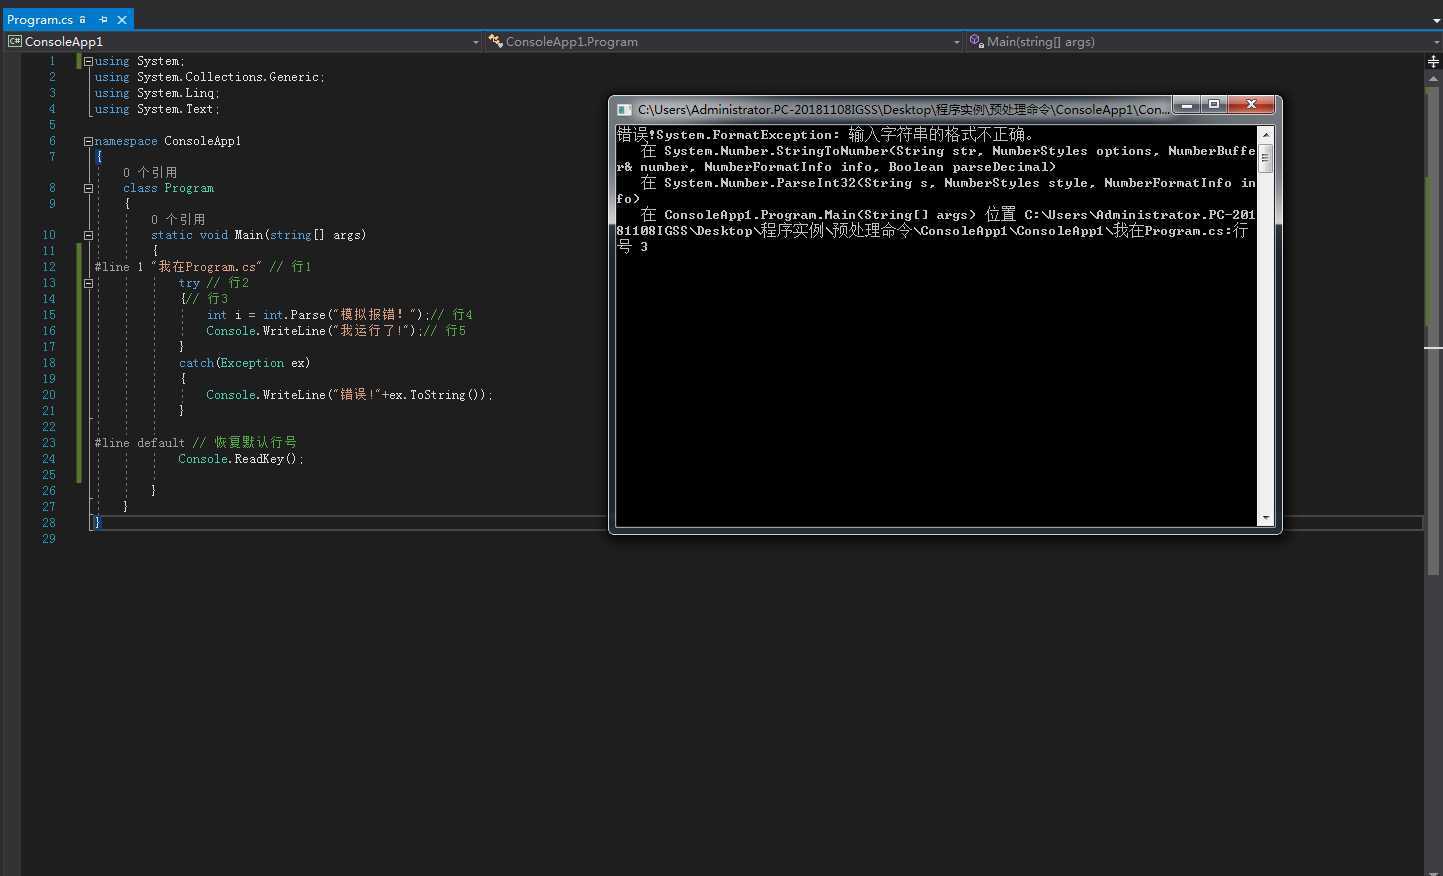
Task: Click the editor split-window handle icon
Action: point(1433,61)
